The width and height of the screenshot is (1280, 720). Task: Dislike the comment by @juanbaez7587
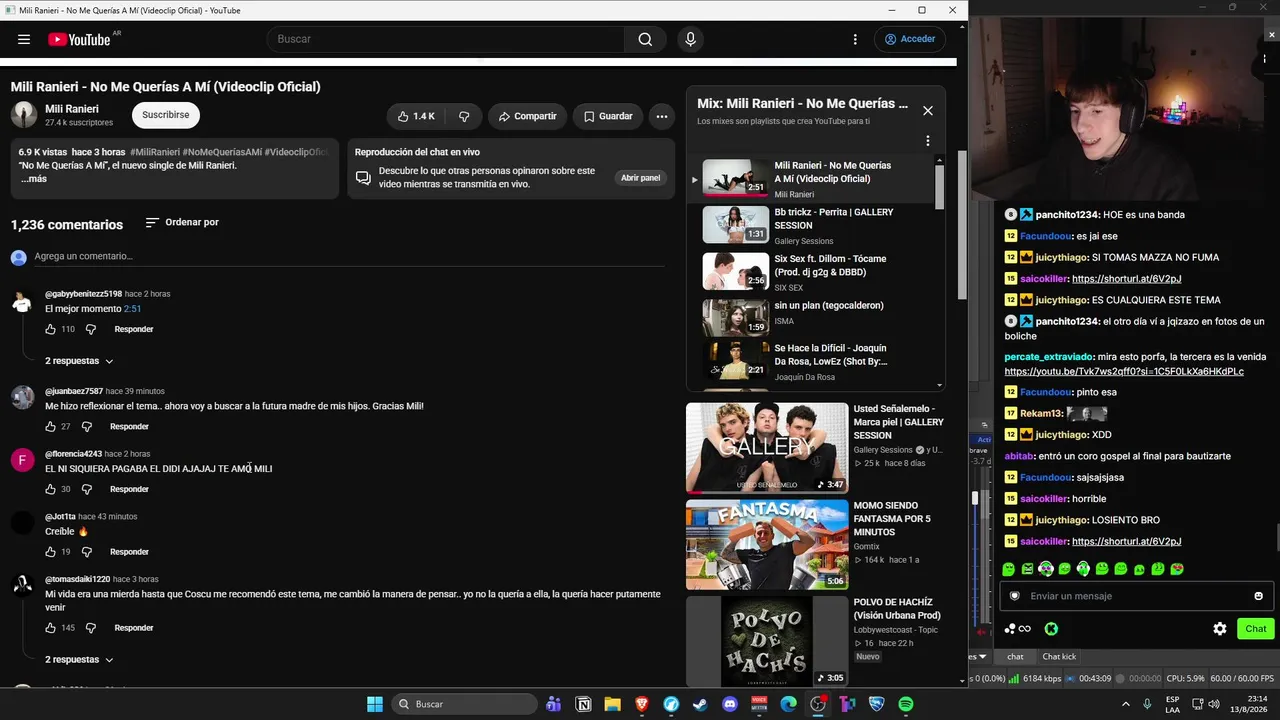point(87,426)
